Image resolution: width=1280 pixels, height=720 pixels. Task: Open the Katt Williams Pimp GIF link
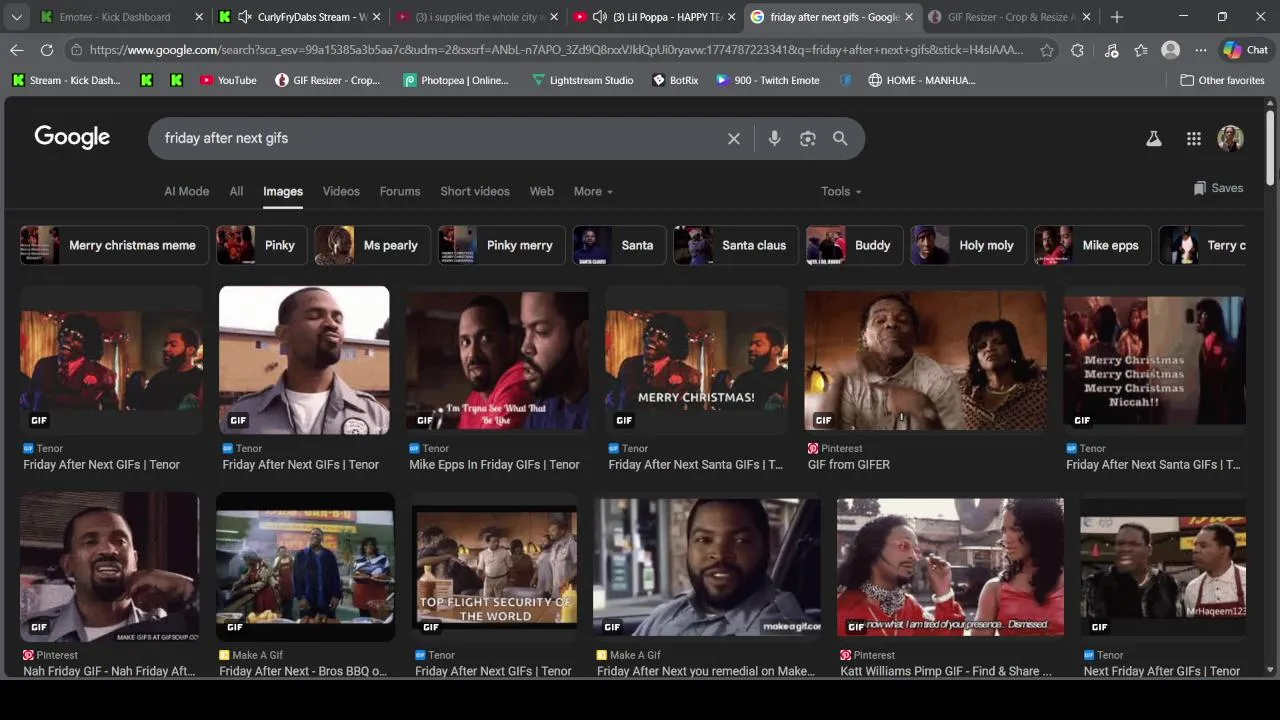pos(946,671)
